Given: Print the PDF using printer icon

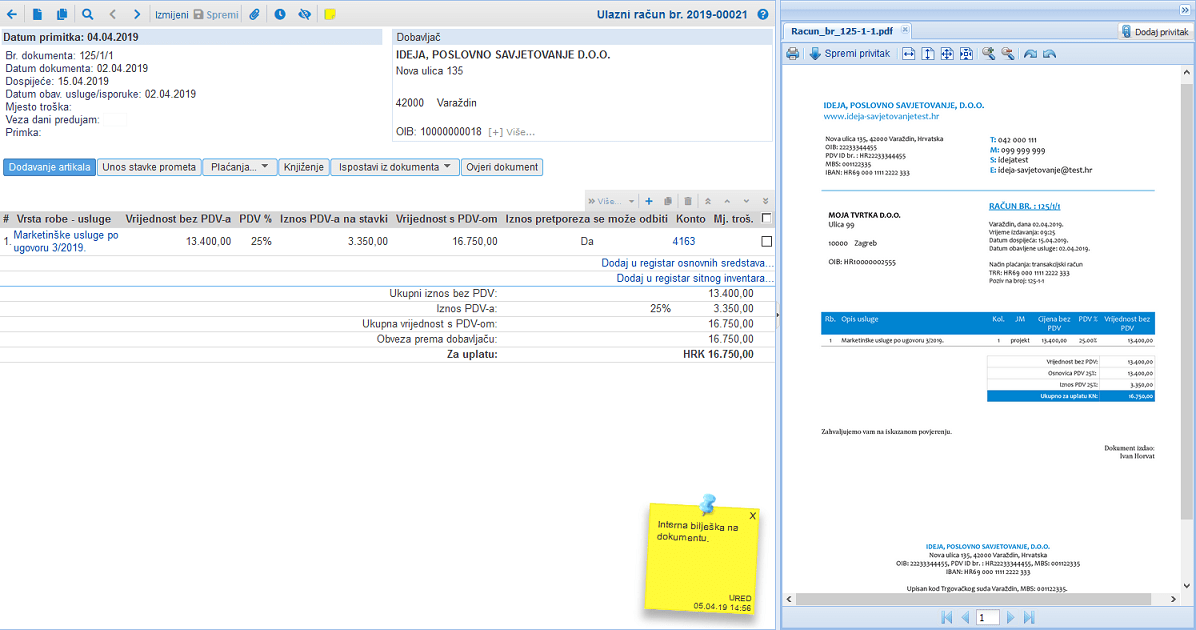Looking at the screenshot, I should click(x=793, y=54).
